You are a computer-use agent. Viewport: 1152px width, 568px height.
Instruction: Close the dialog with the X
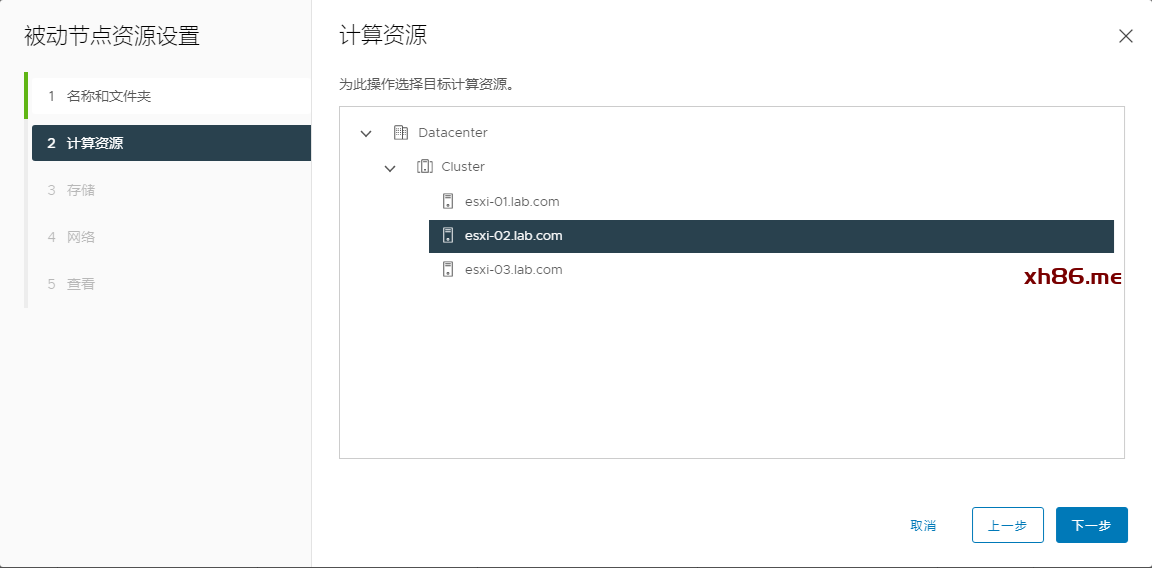(x=1125, y=36)
